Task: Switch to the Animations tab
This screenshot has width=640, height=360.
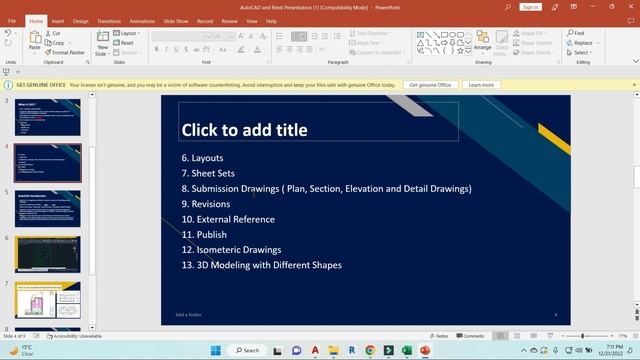Action: 142,21
